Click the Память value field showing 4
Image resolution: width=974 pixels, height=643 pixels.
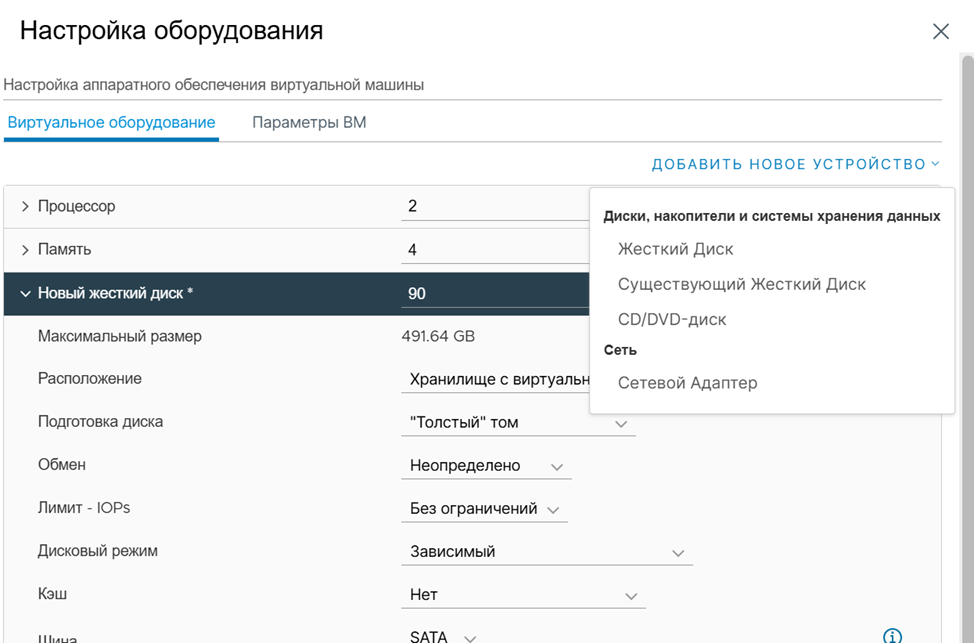point(494,250)
